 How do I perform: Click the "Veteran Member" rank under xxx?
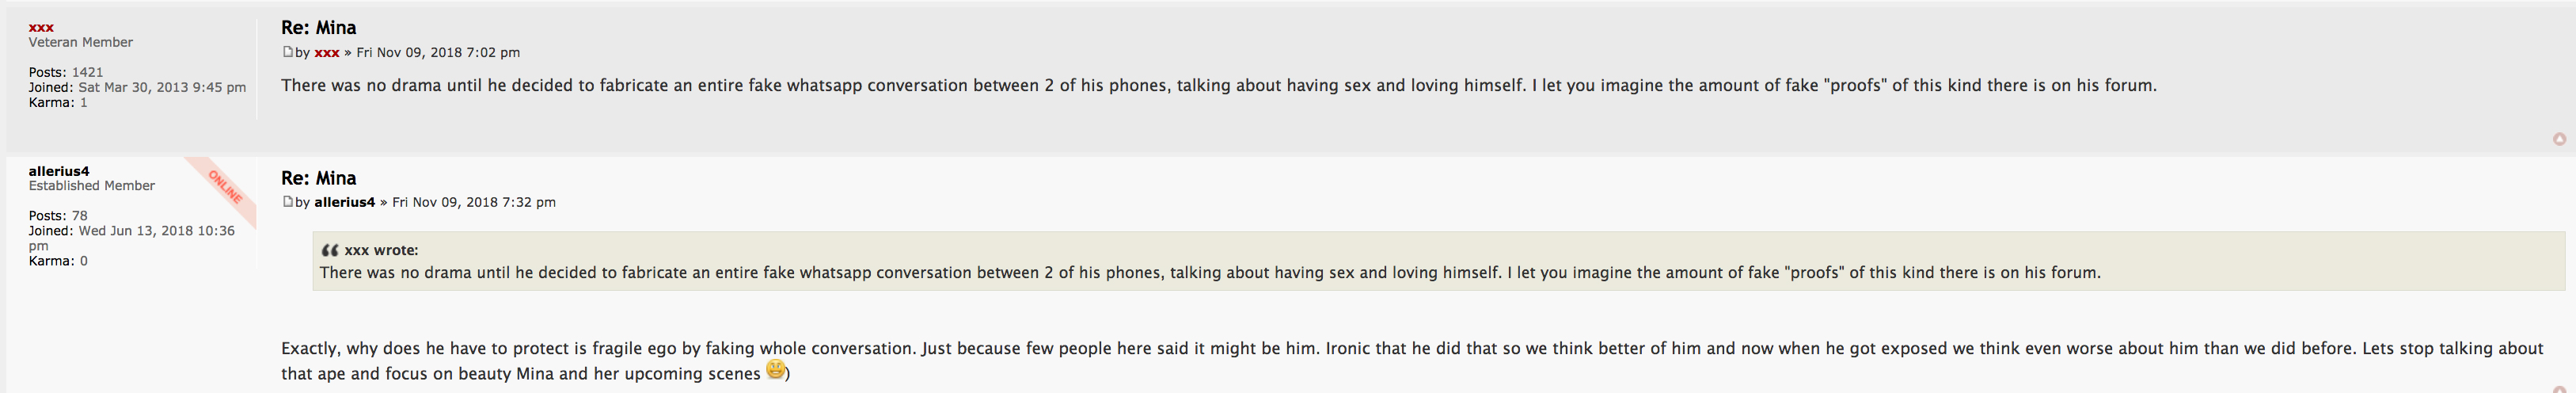pos(81,42)
